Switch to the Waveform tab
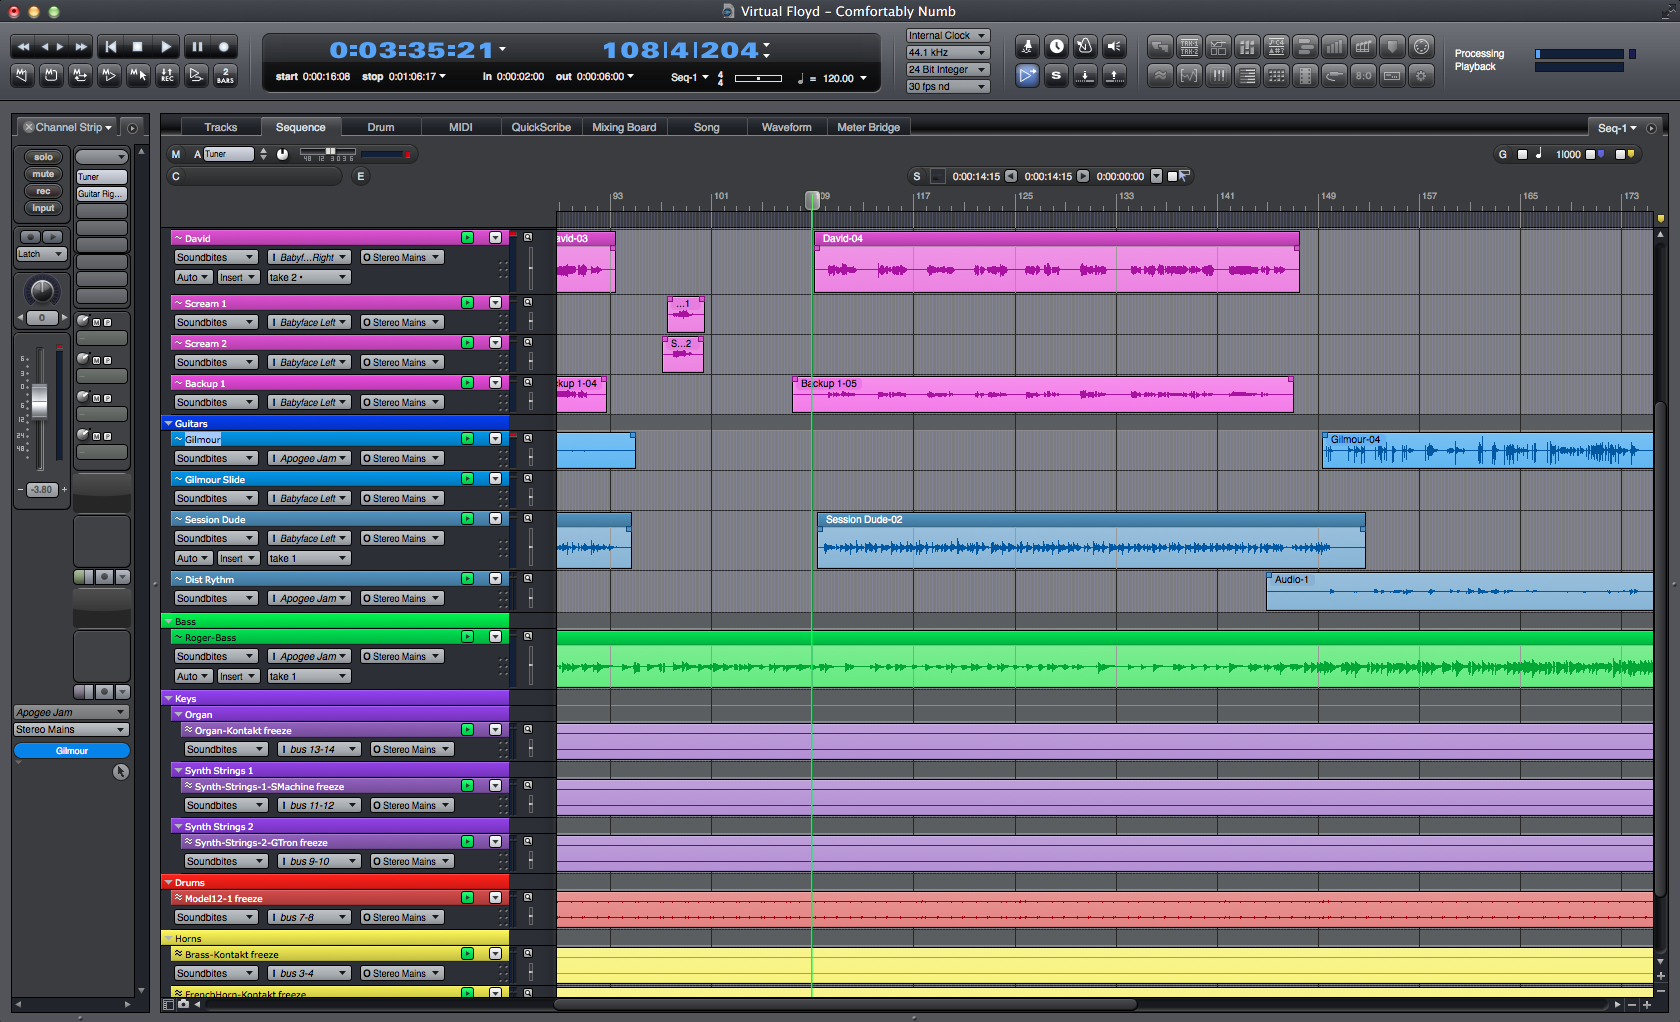Screen dimensions: 1680x1022 (x=787, y=127)
